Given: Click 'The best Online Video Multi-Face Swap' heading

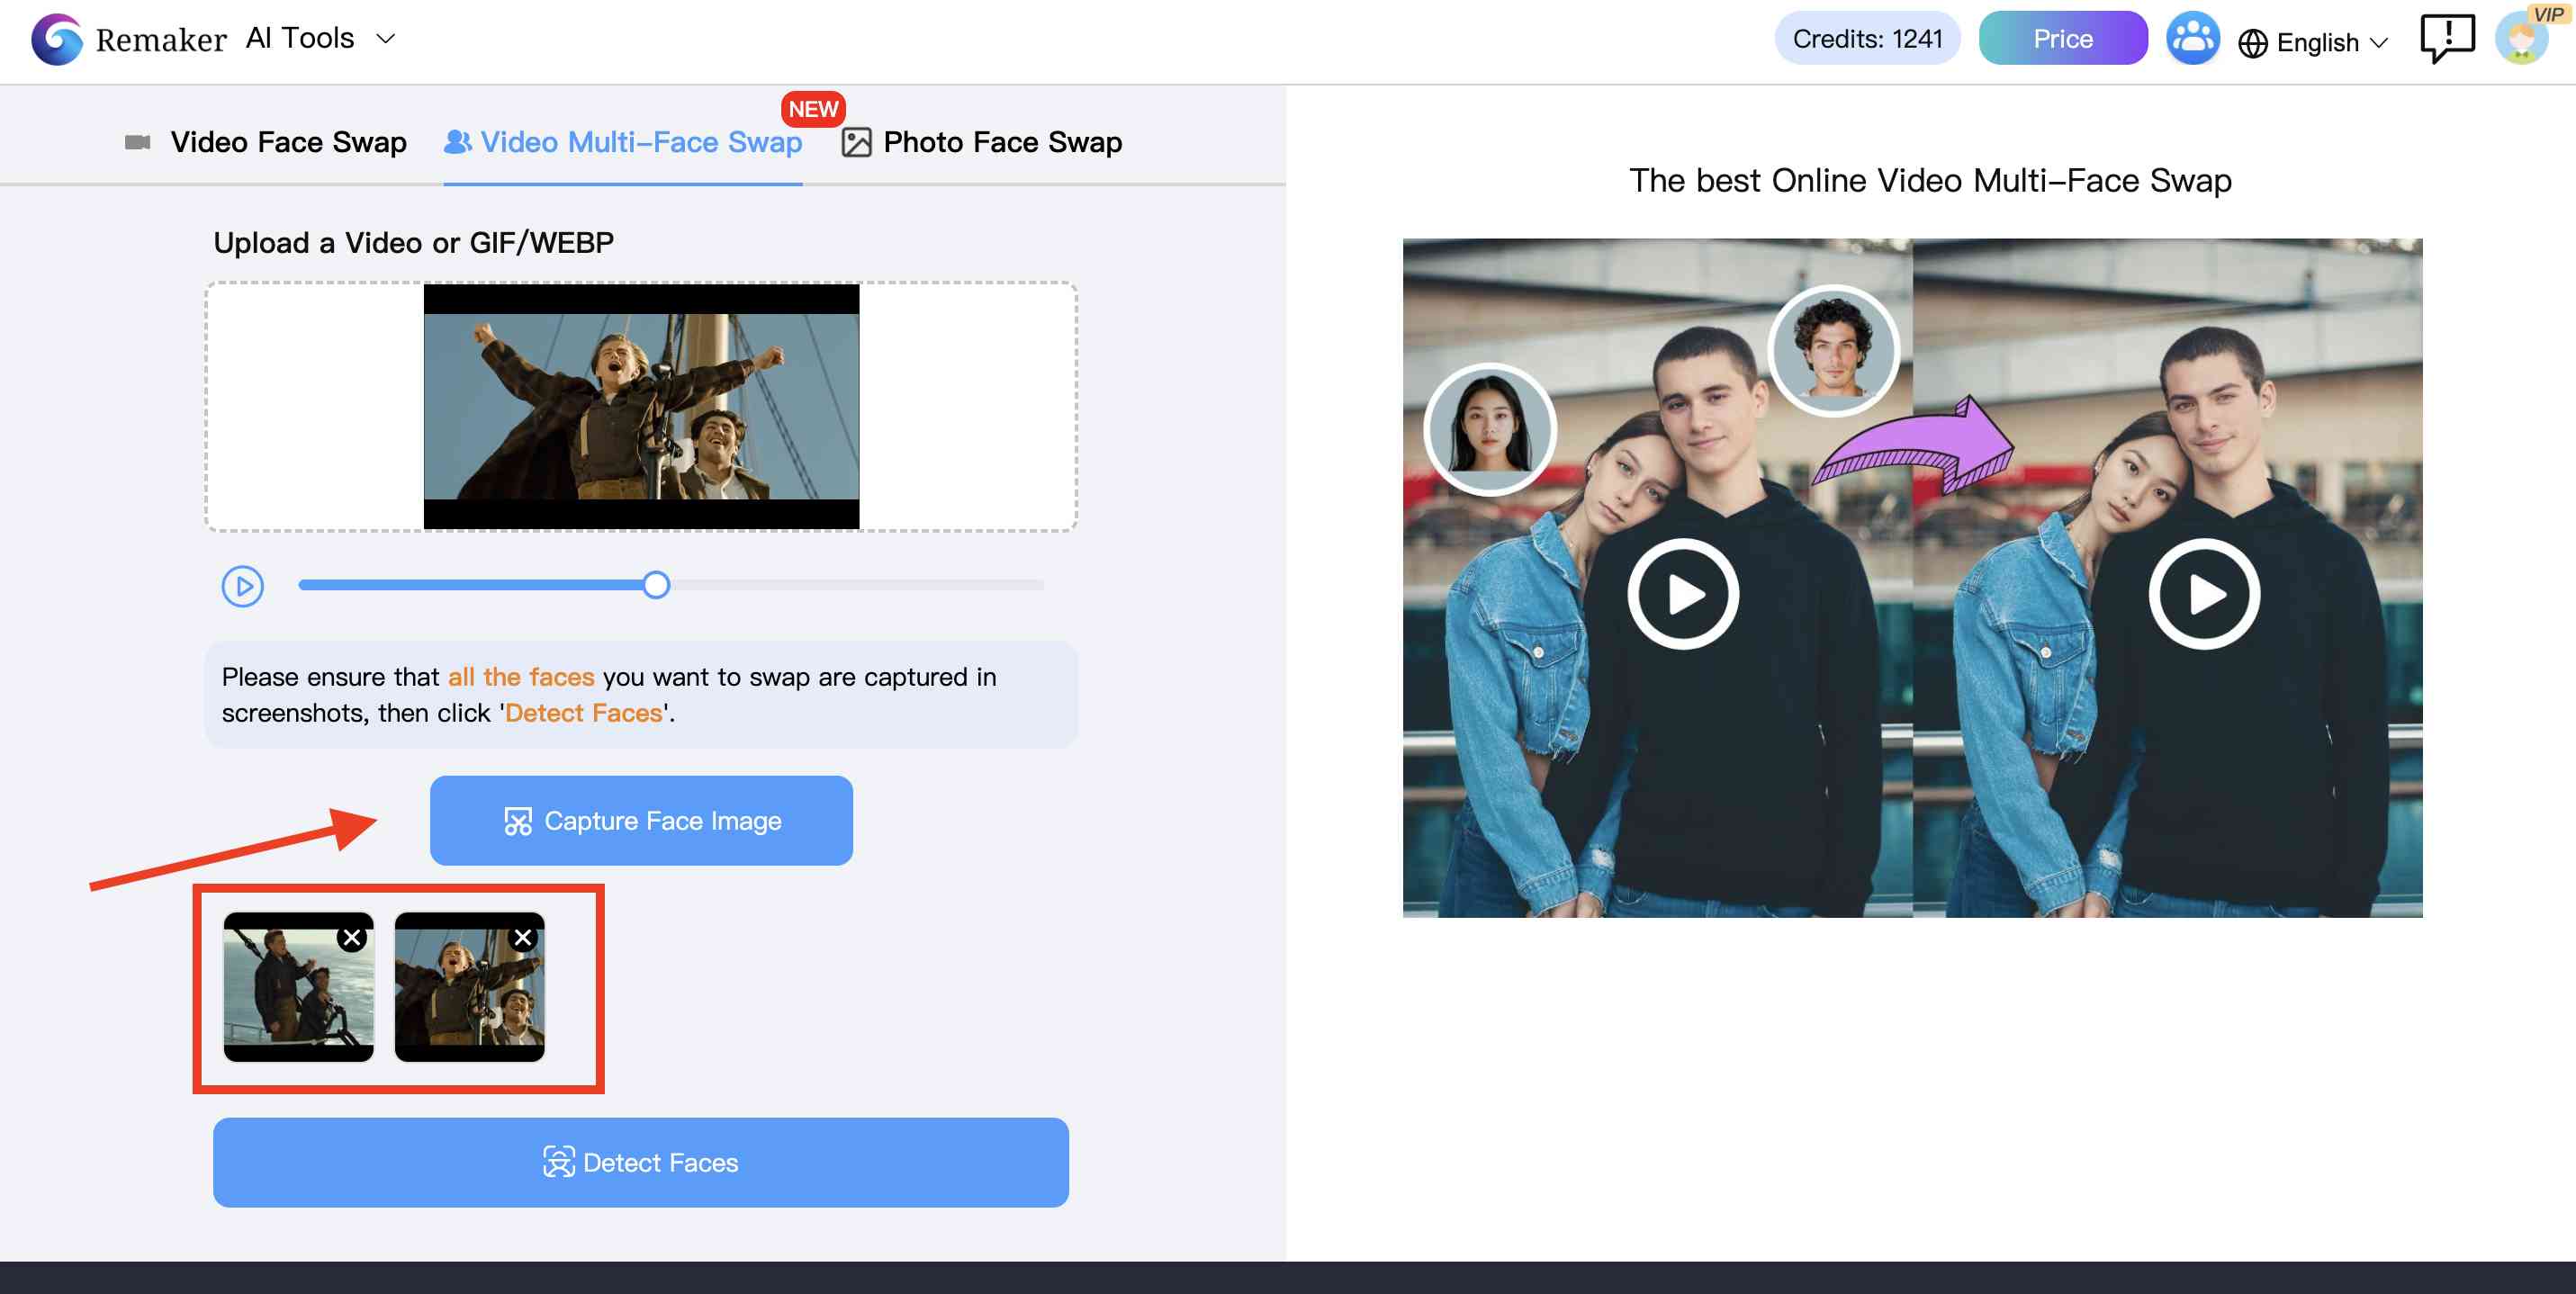Looking at the screenshot, I should (1930, 181).
